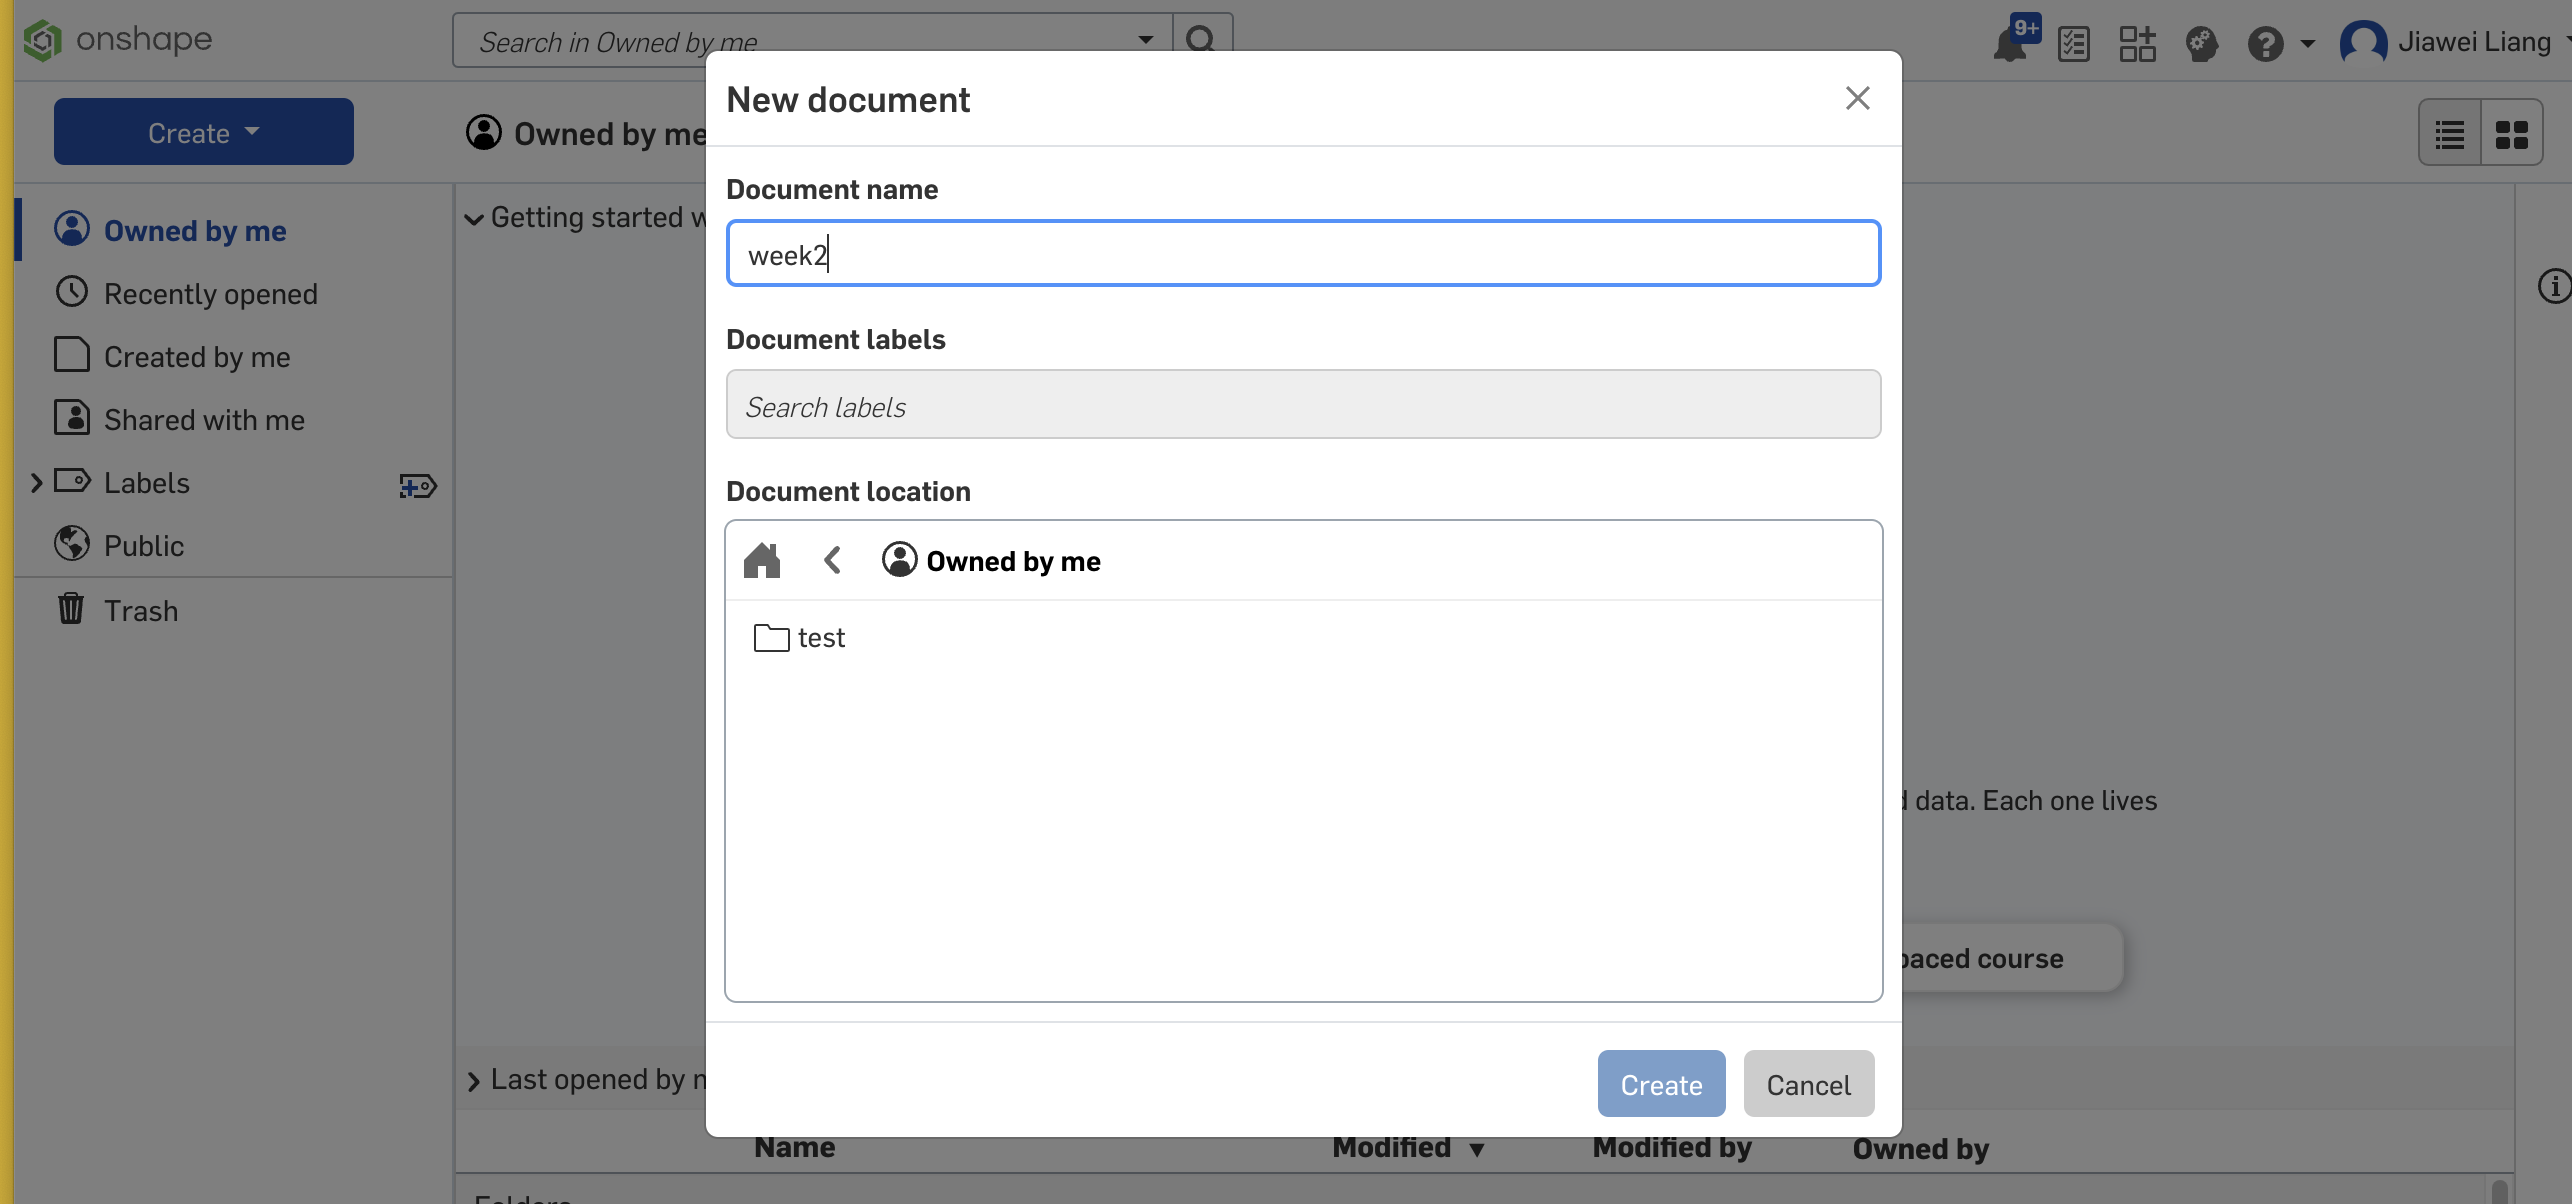
Task: Go to home location in dialog
Action: (x=762, y=560)
